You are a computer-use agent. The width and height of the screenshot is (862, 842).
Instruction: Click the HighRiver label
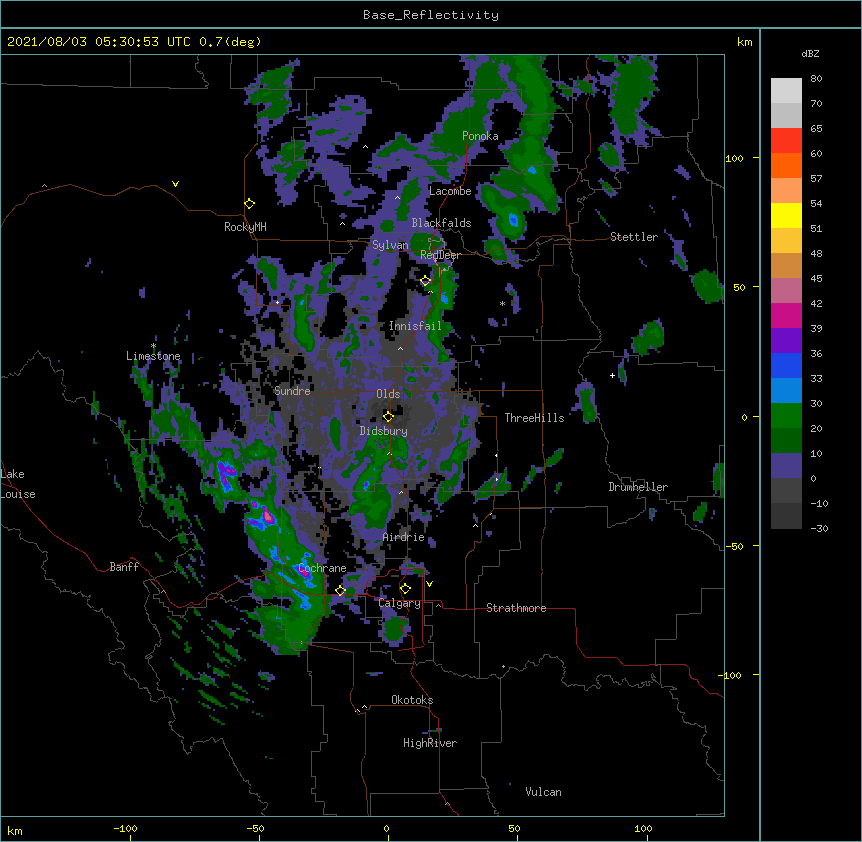(x=430, y=743)
